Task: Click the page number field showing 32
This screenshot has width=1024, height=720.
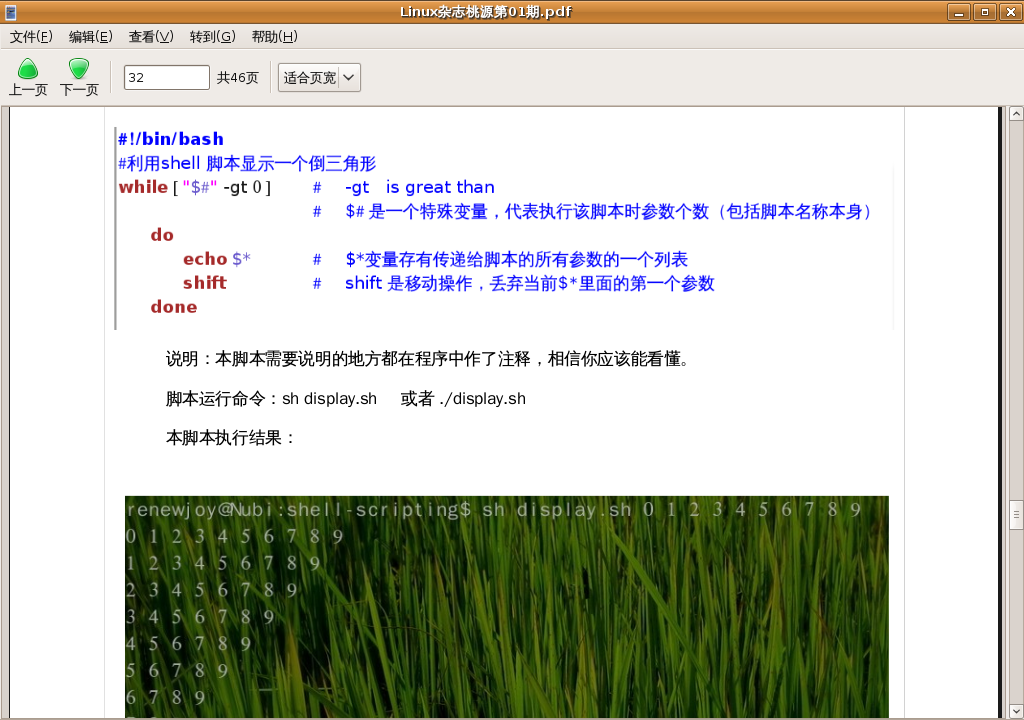Action: pyautogui.click(x=167, y=78)
